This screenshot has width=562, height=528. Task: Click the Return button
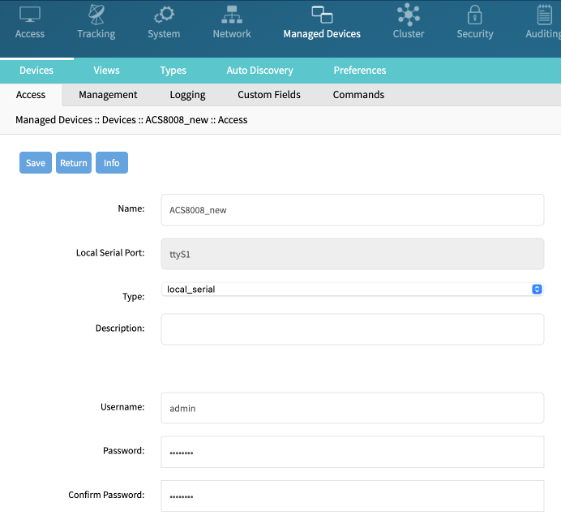pos(74,163)
